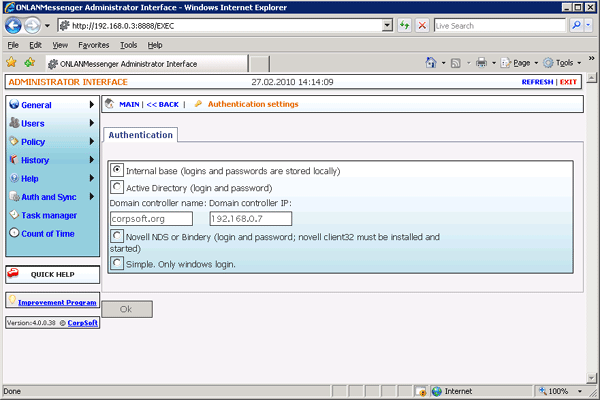Viewport: 600px width, 400px height.
Task: Click the book icon beside History
Action: (14, 159)
